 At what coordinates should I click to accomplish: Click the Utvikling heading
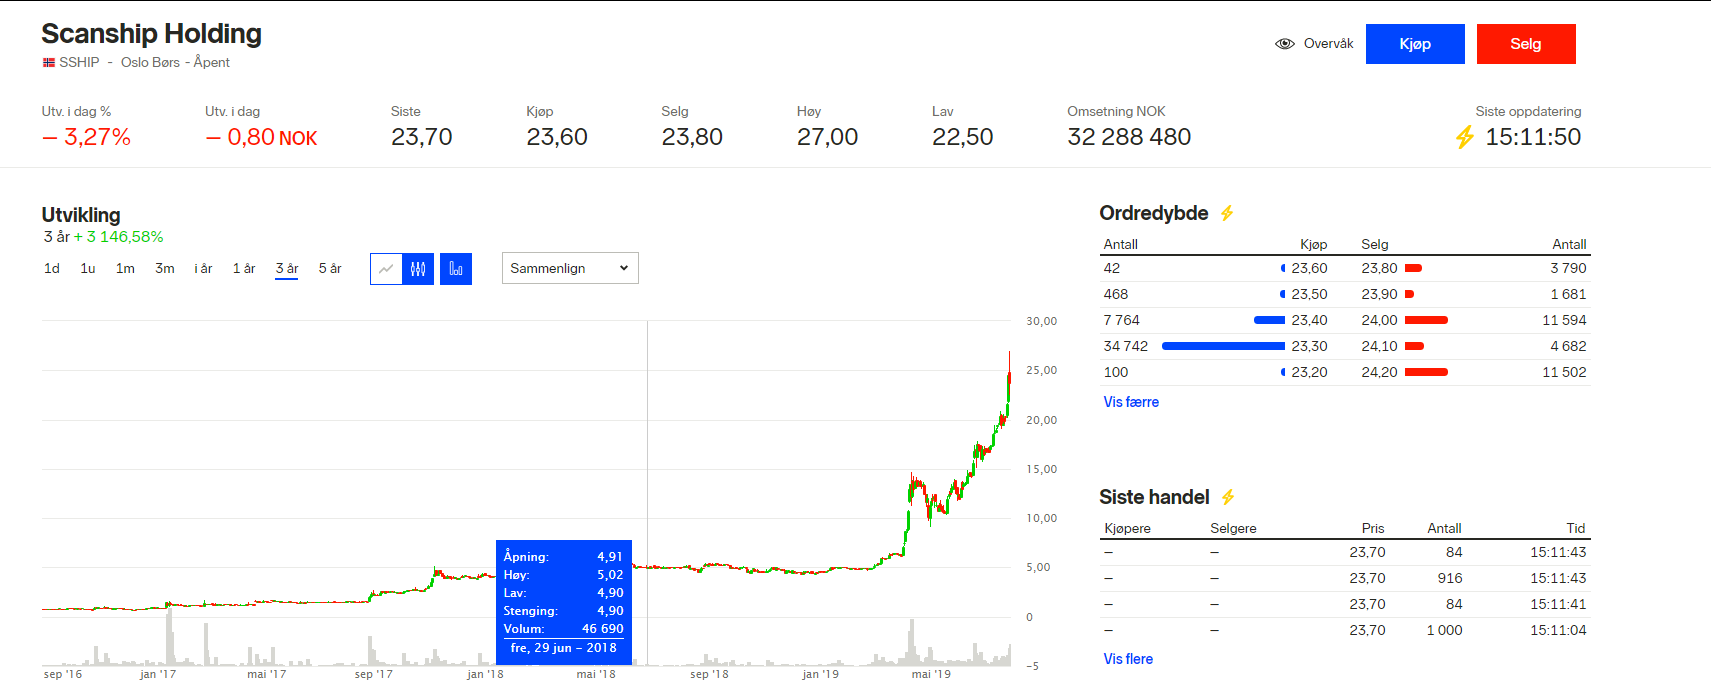(81, 215)
